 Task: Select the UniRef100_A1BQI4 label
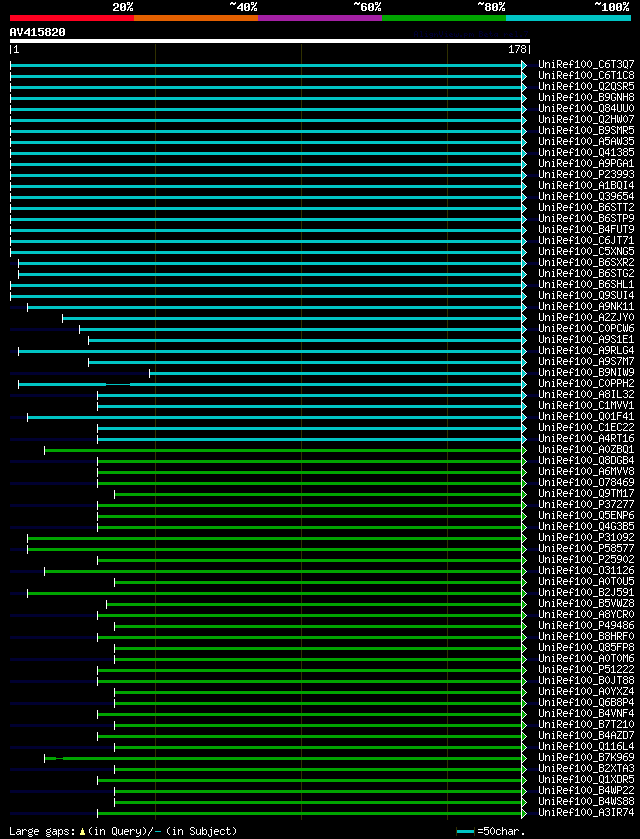click(586, 186)
